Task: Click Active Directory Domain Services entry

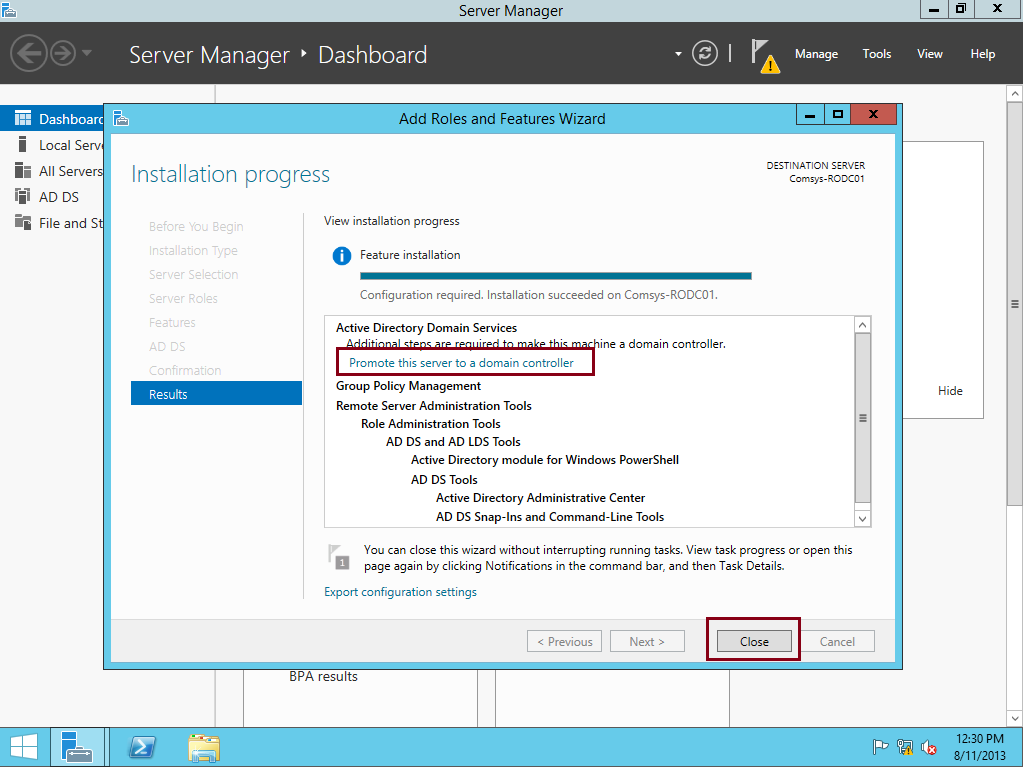Action: 426,327
